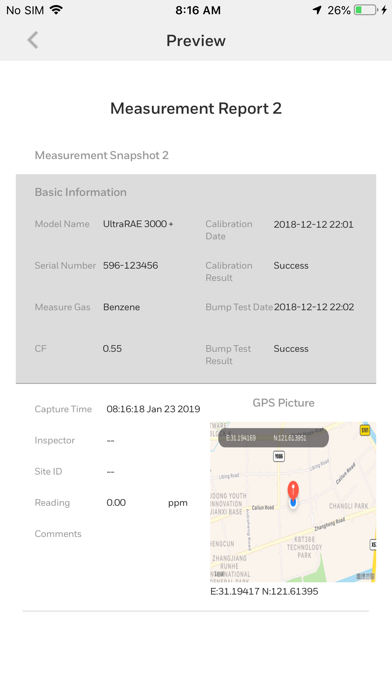Select bump test date 2018-12-12 22:02
Viewport: 392px width, 696px height.
coord(314,307)
